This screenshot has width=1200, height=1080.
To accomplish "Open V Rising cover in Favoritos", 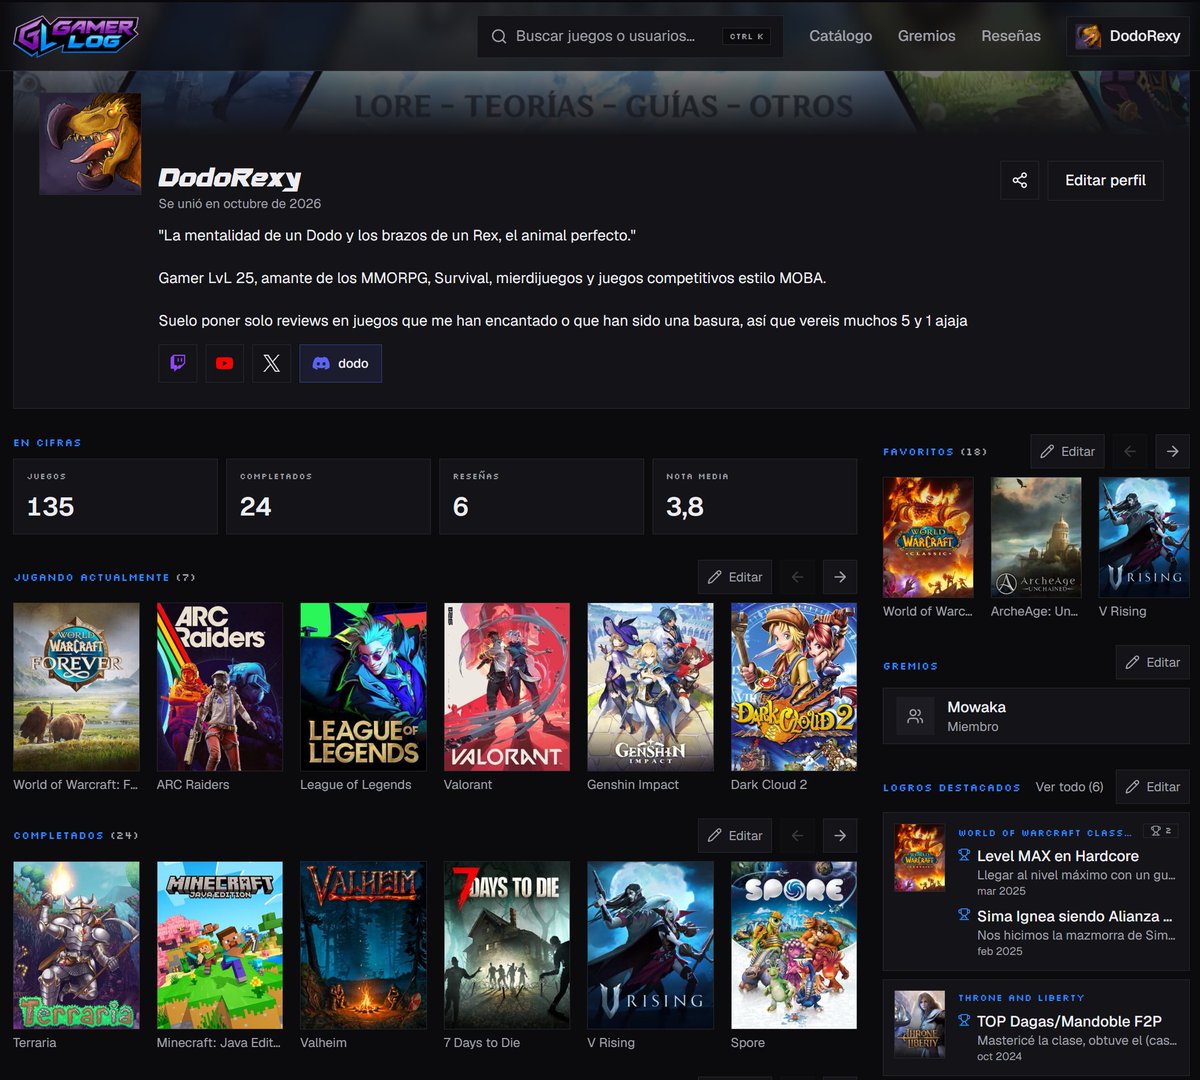I will [x=1144, y=537].
